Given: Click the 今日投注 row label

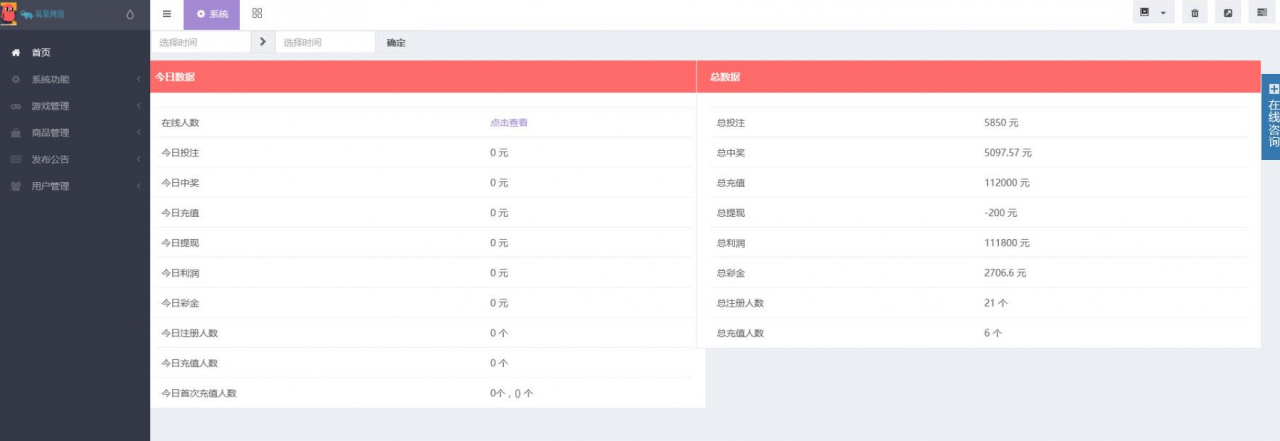Looking at the screenshot, I should (x=181, y=153).
